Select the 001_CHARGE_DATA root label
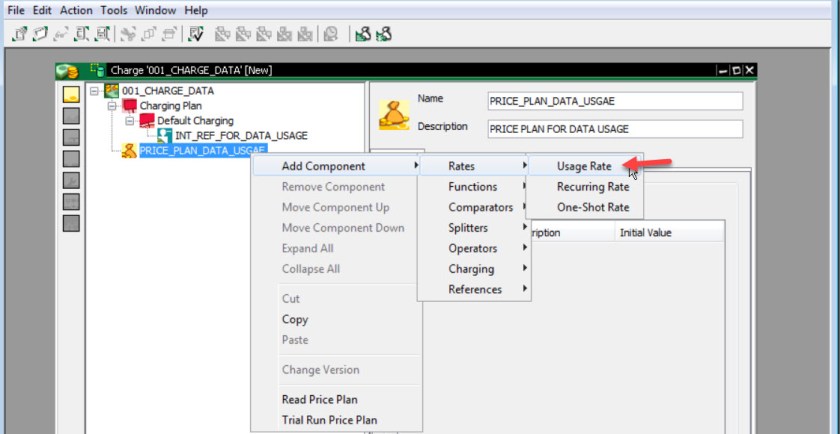Viewport: 840px width, 434px height. 168,91
